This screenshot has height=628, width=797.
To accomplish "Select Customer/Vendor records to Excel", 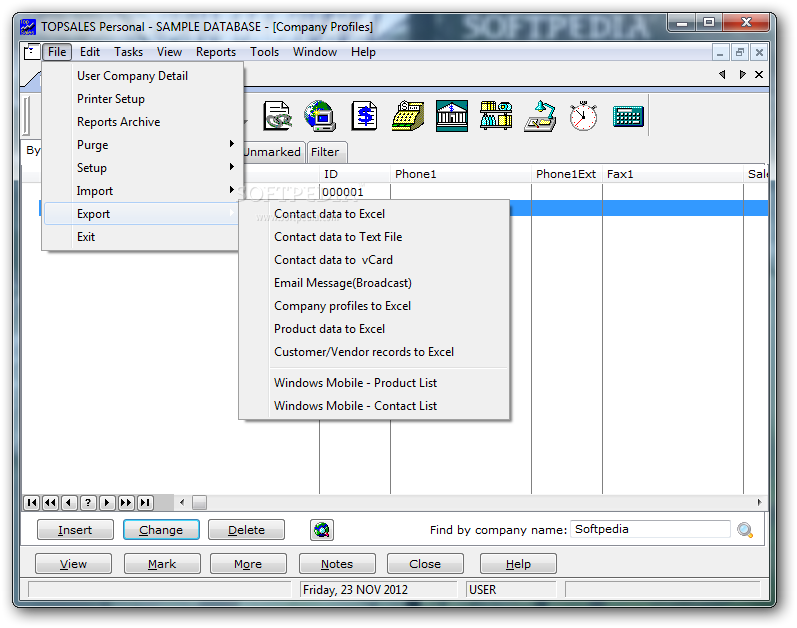I will (375, 352).
